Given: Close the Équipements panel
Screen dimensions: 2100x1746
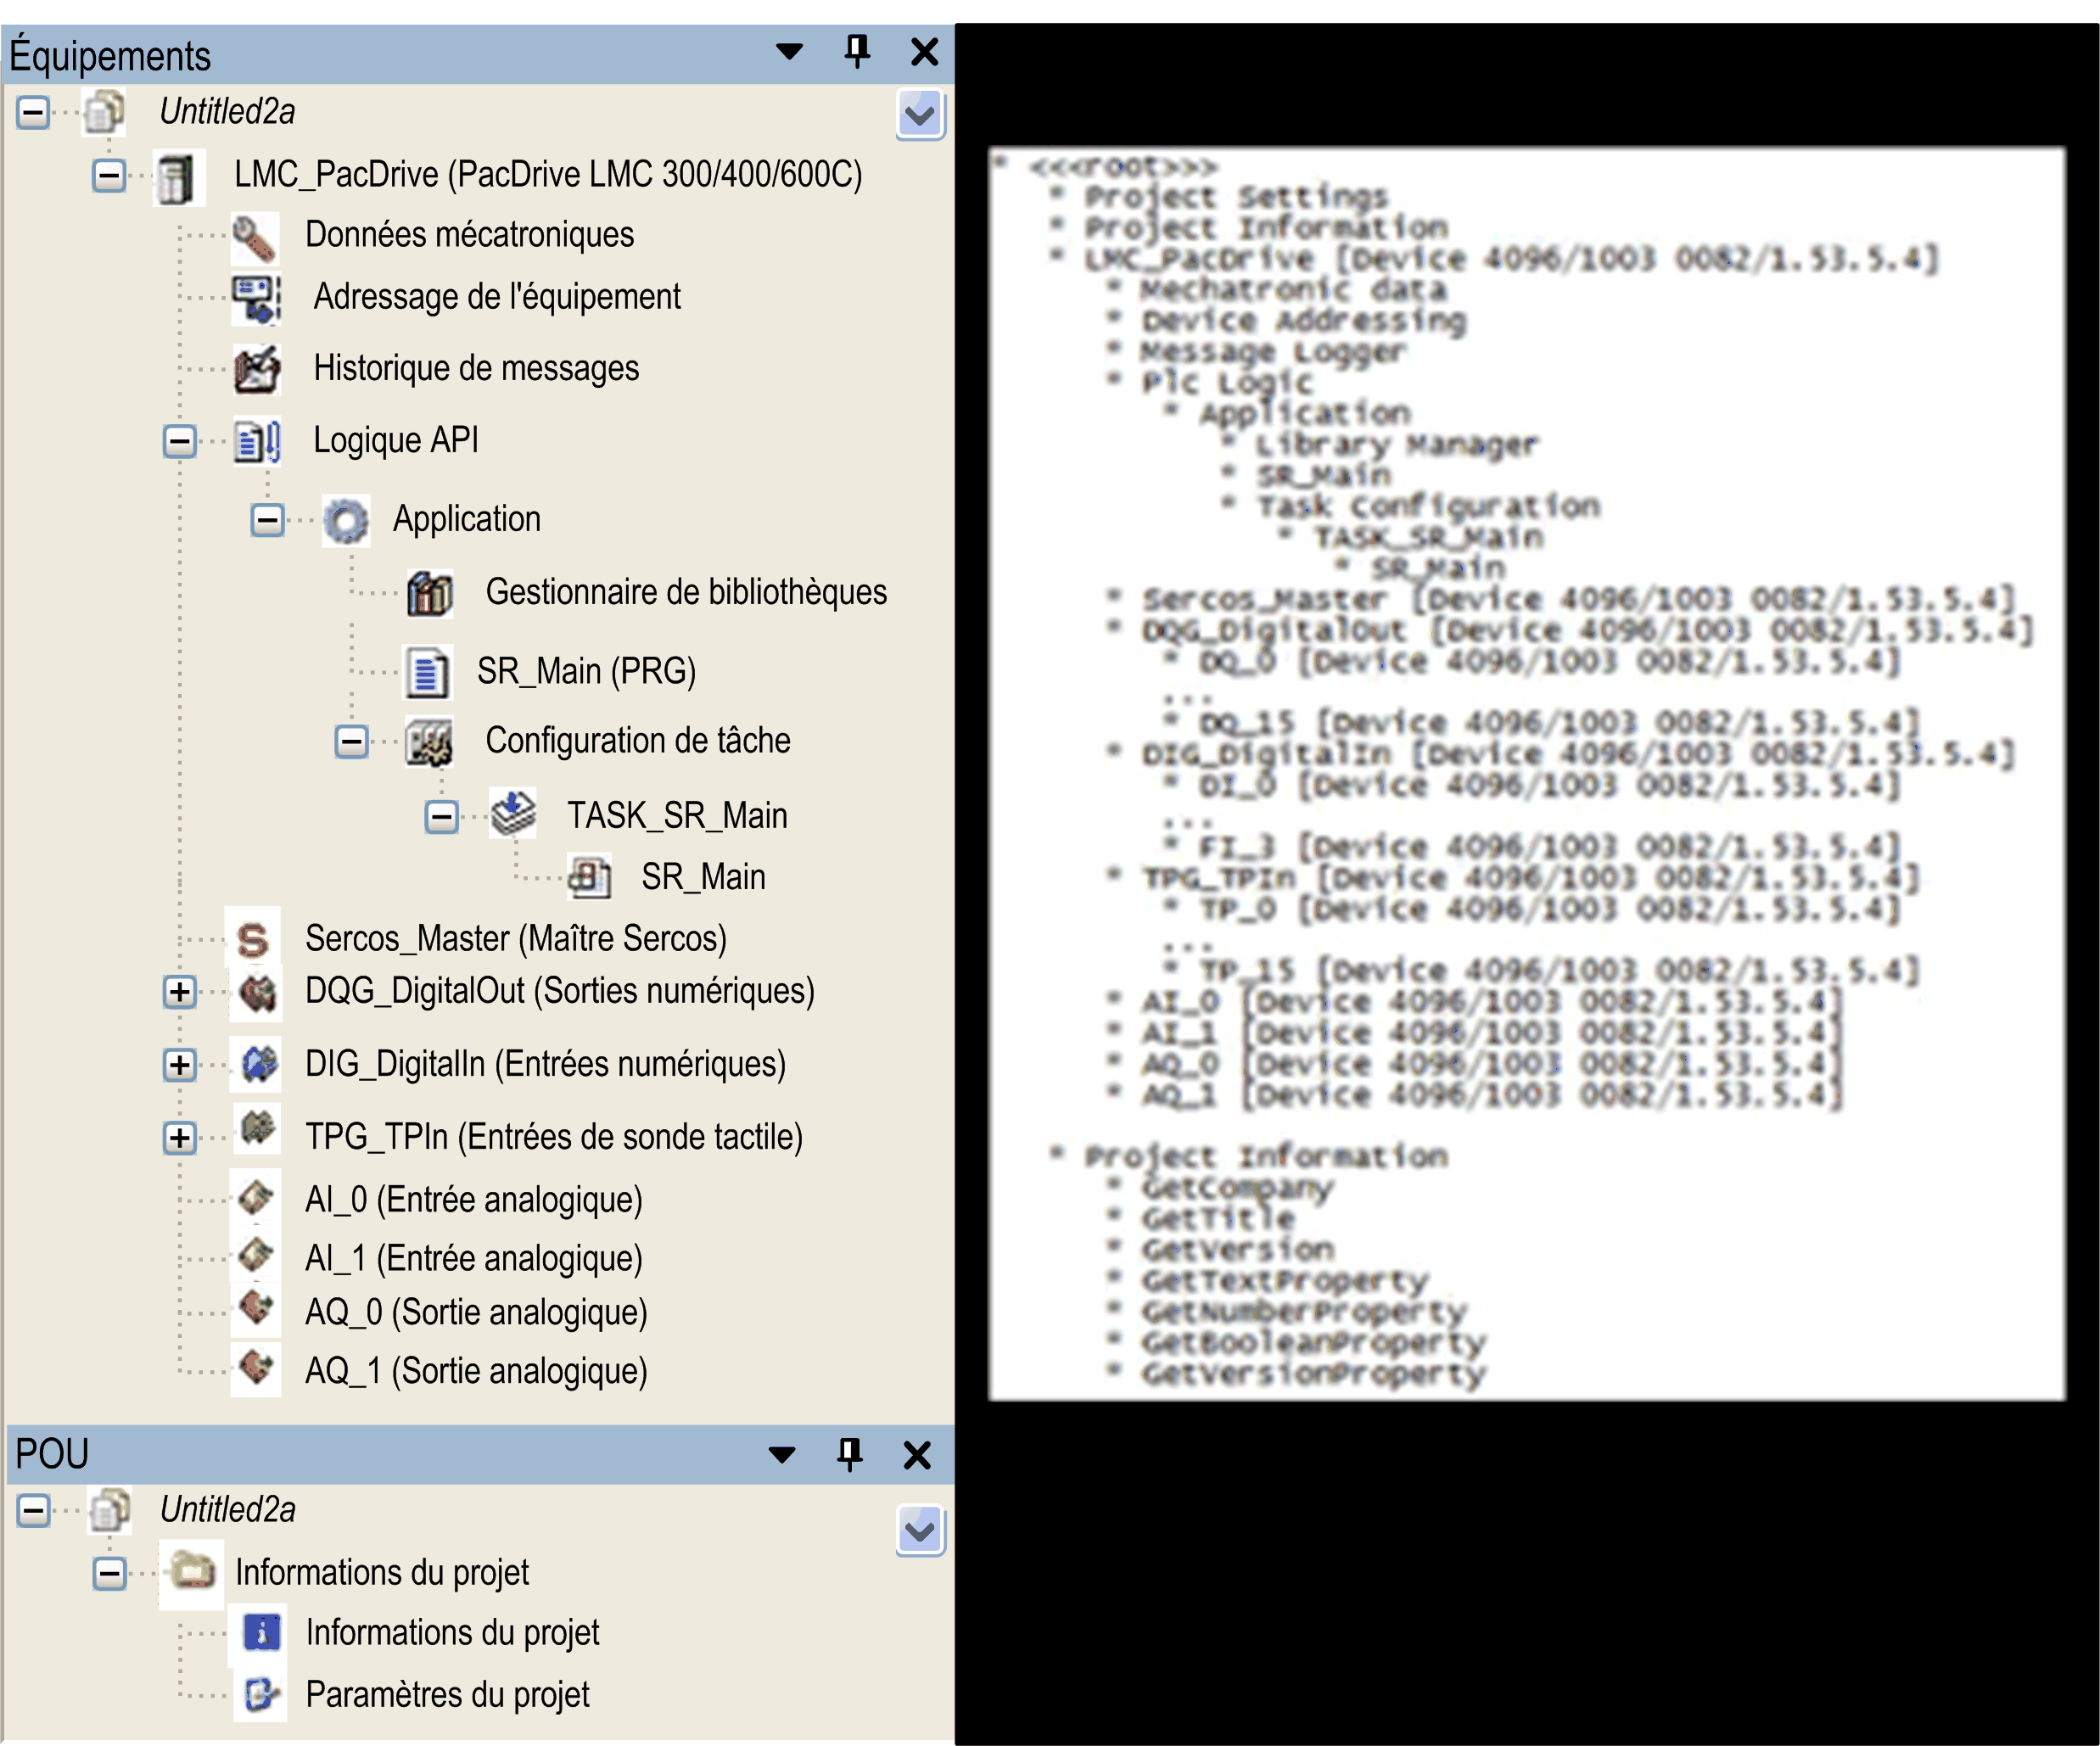Looking at the screenshot, I should pyautogui.click(x=925, y=52).
